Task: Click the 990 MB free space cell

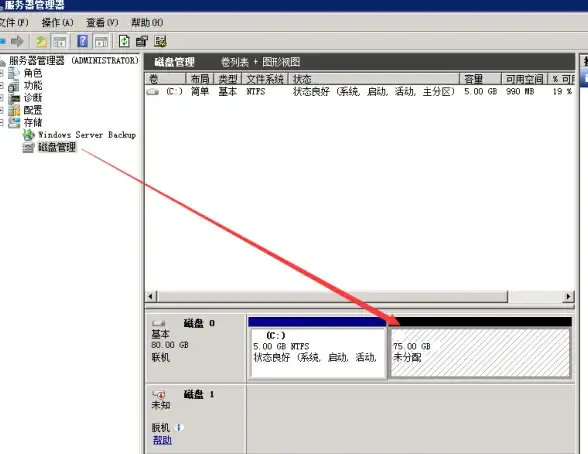Action: [520, 91]
